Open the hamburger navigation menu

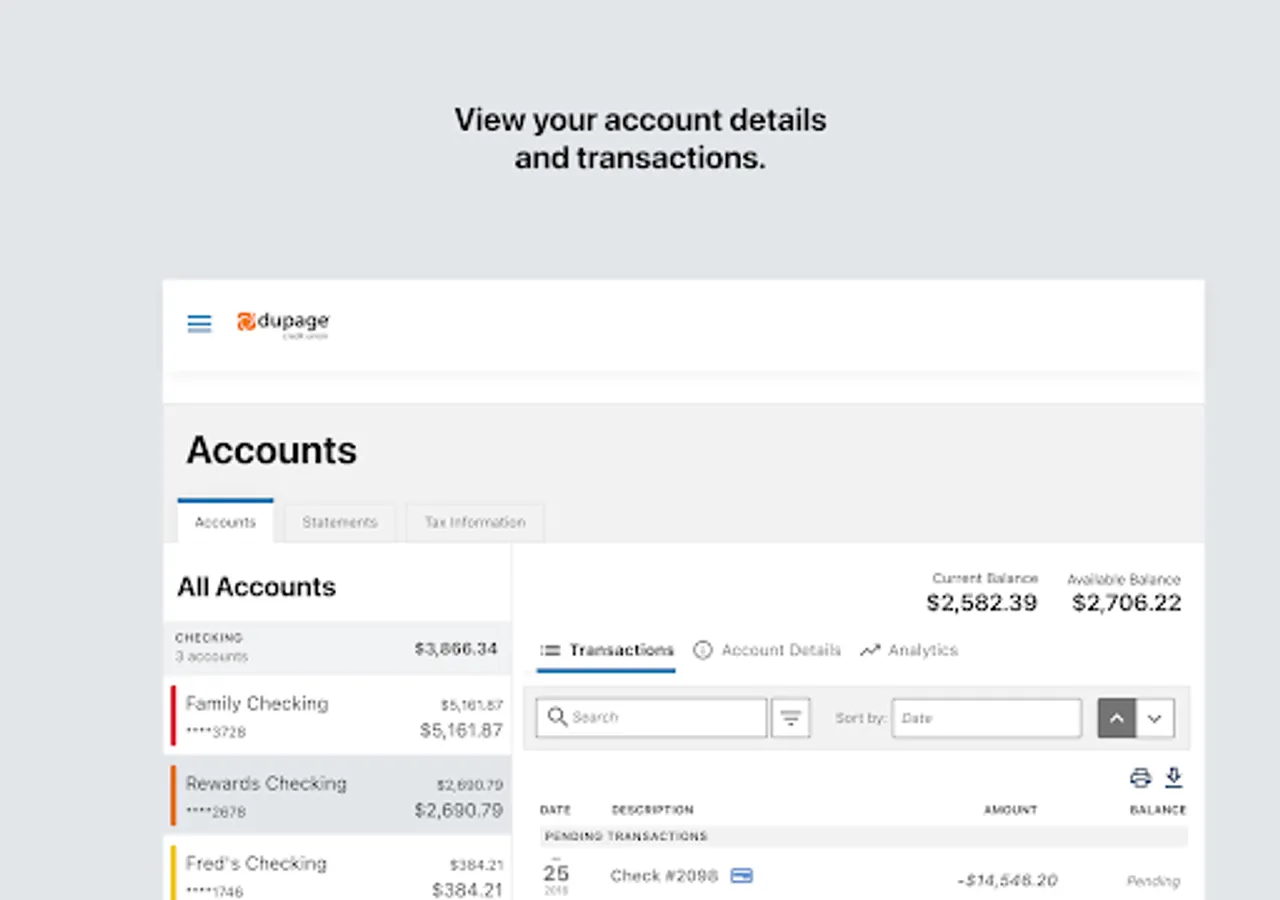point(199,323)
